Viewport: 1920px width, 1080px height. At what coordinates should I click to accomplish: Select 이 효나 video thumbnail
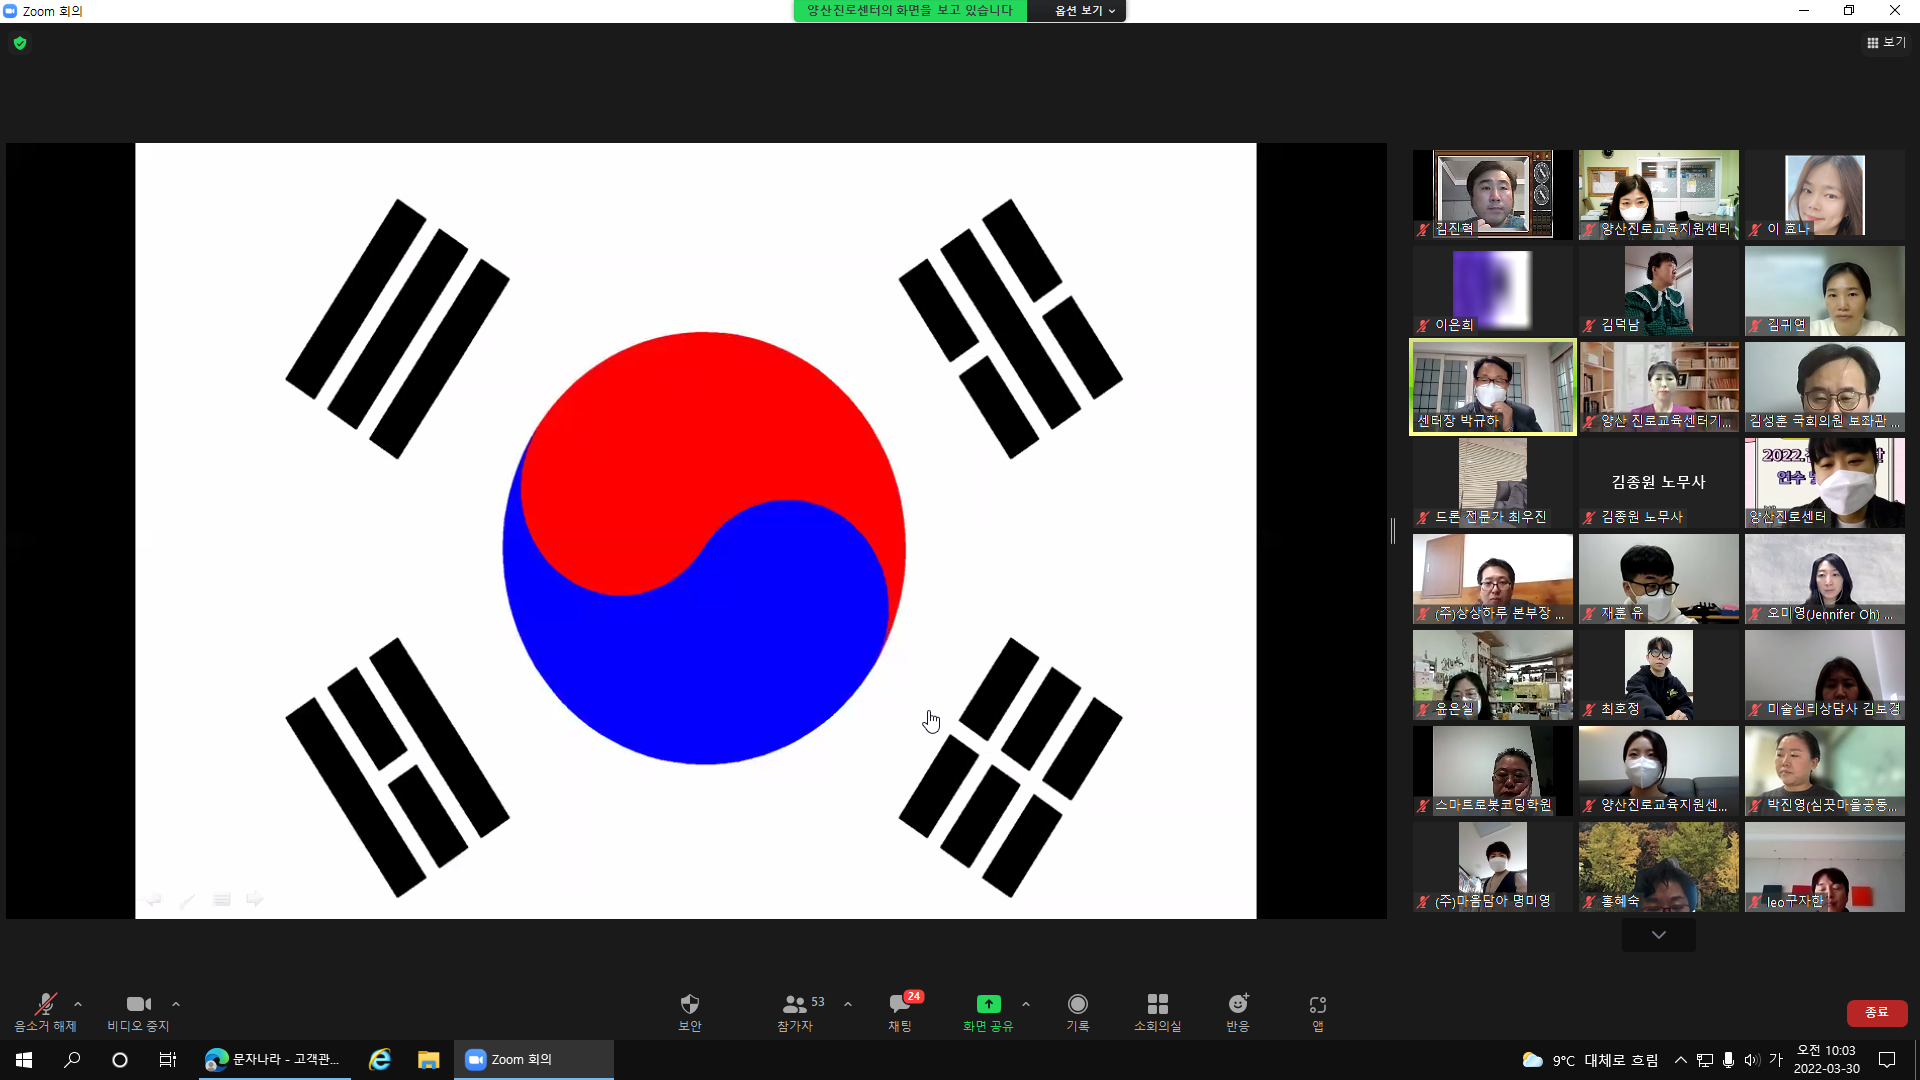[1825, 194]
